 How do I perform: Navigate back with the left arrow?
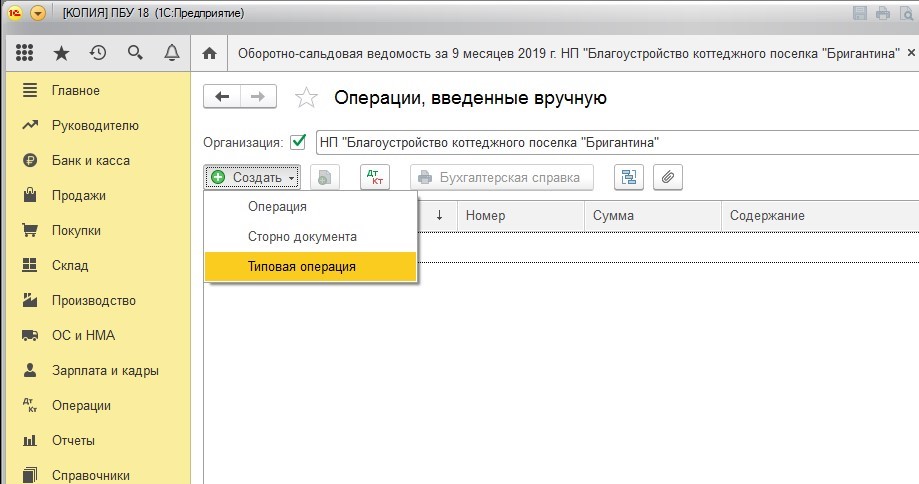click(x=222, y=97)
